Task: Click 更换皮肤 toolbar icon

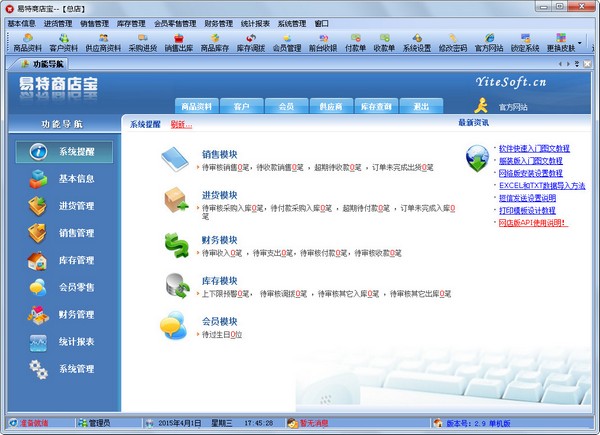Action: (561, 43)
